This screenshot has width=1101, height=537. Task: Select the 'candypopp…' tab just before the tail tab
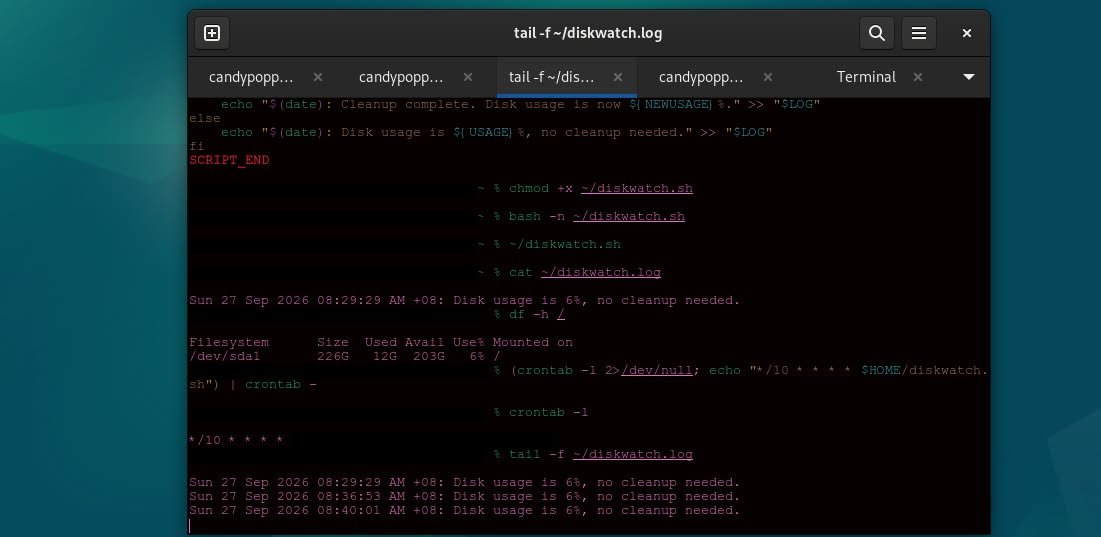click(401, 77)
